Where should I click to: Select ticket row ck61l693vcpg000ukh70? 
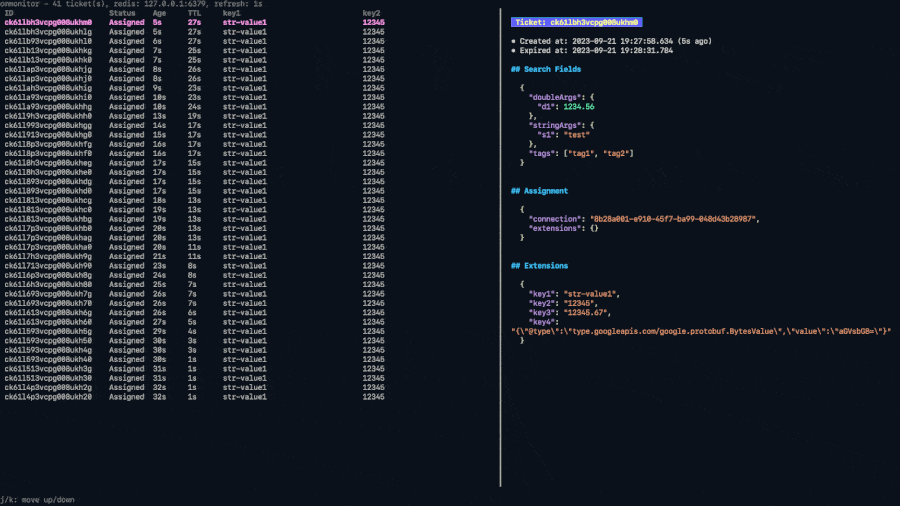[x=195, y=303]
